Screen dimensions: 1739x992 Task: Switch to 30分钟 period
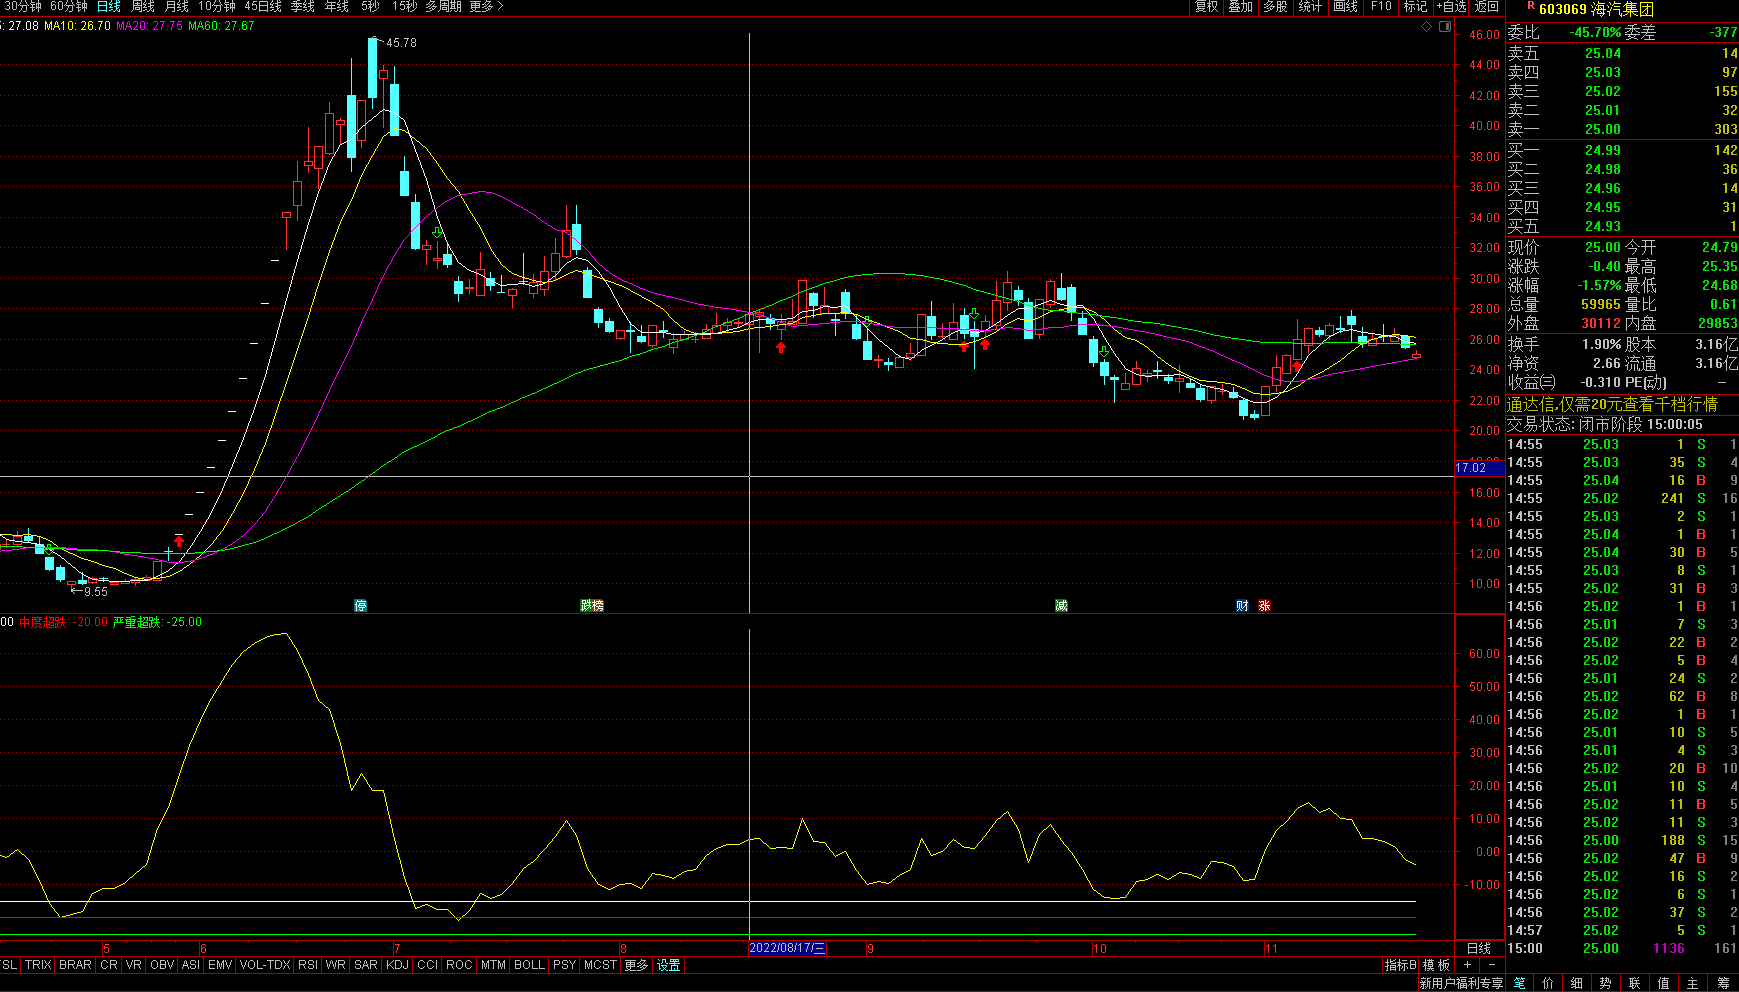23,7
